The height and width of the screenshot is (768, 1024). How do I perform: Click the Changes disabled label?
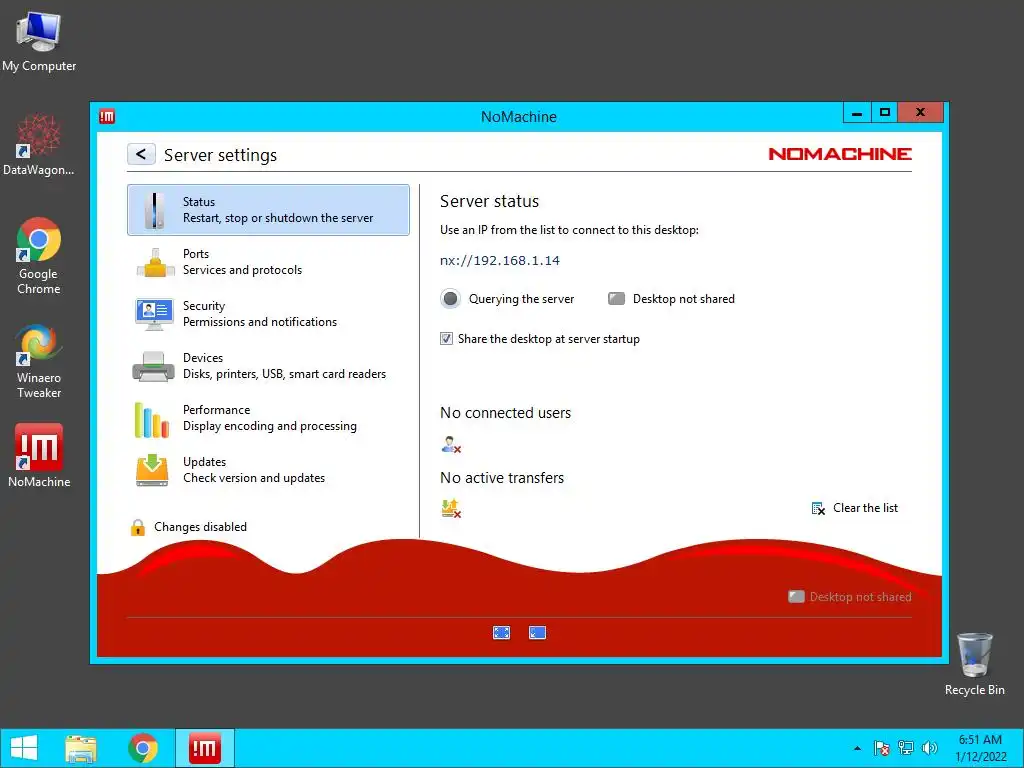coord(200,527)
